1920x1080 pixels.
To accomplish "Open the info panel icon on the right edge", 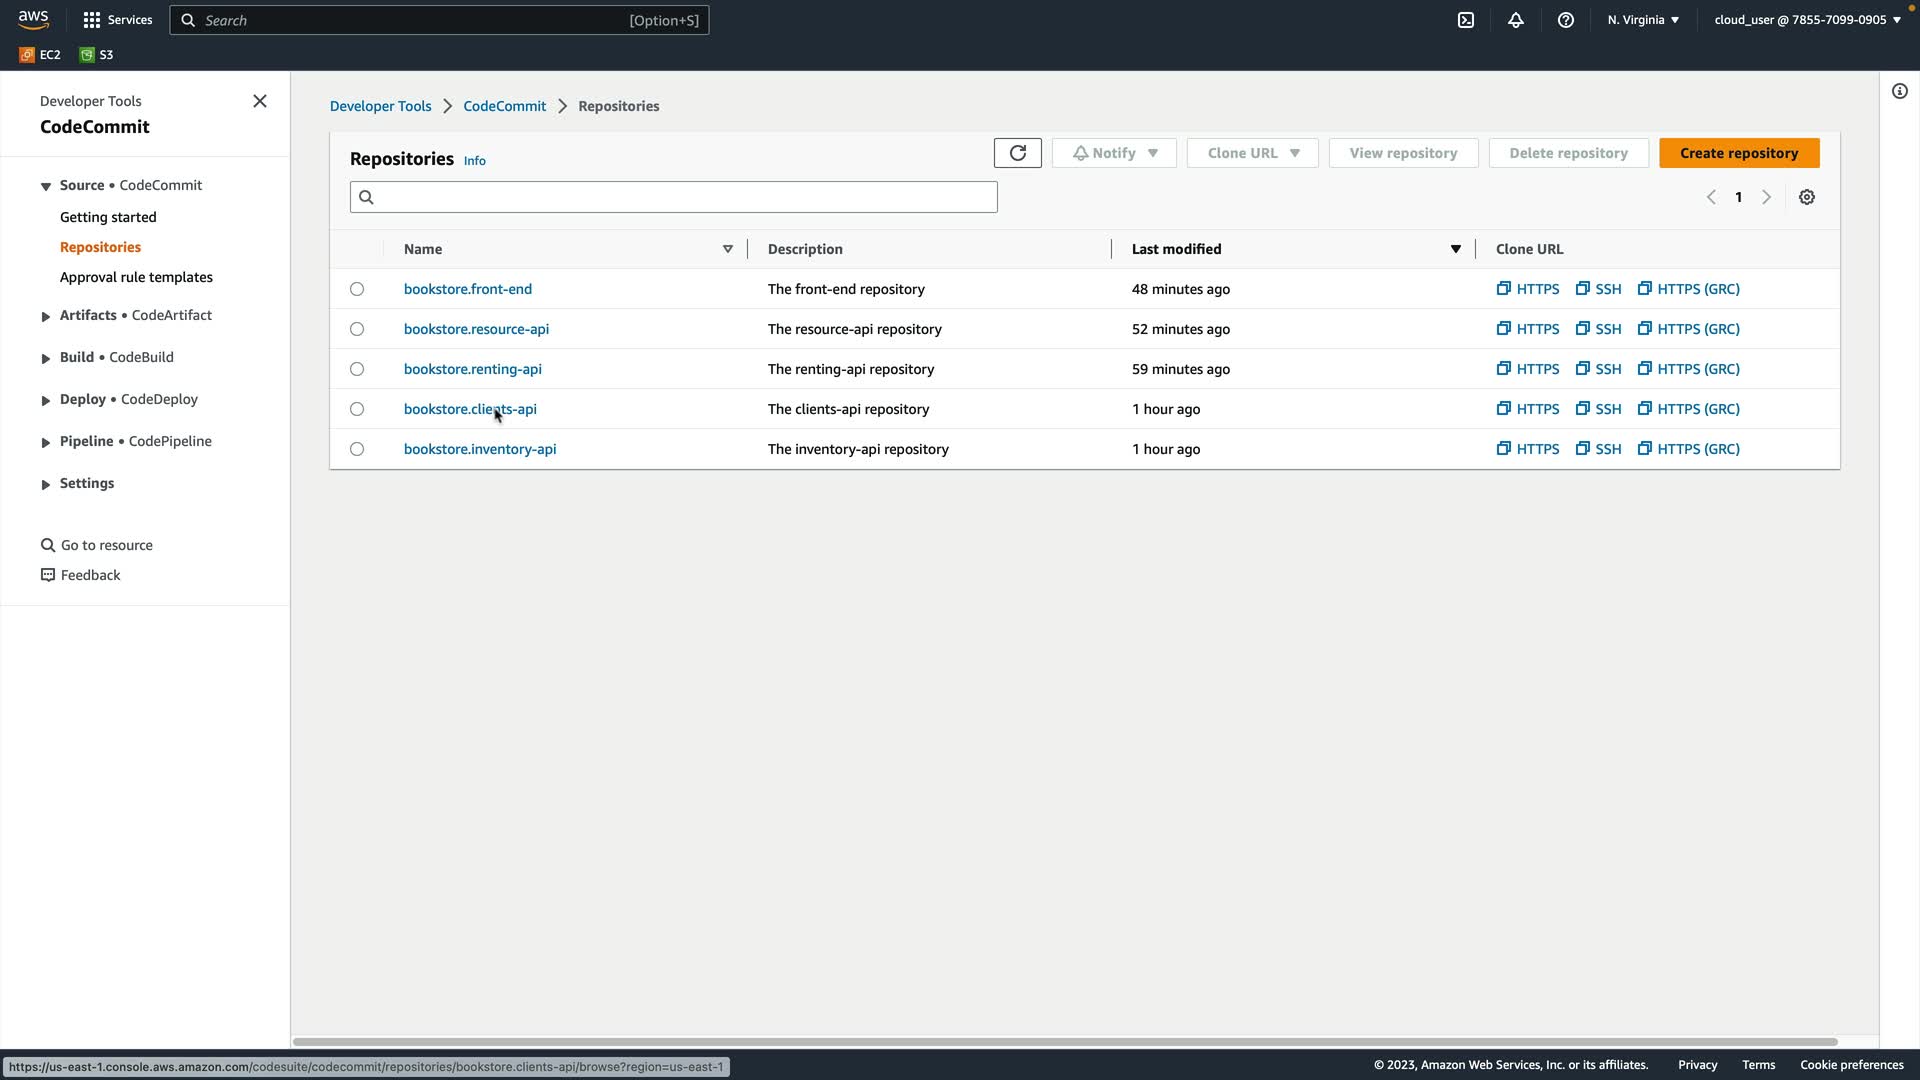I will pos(1899,91).
